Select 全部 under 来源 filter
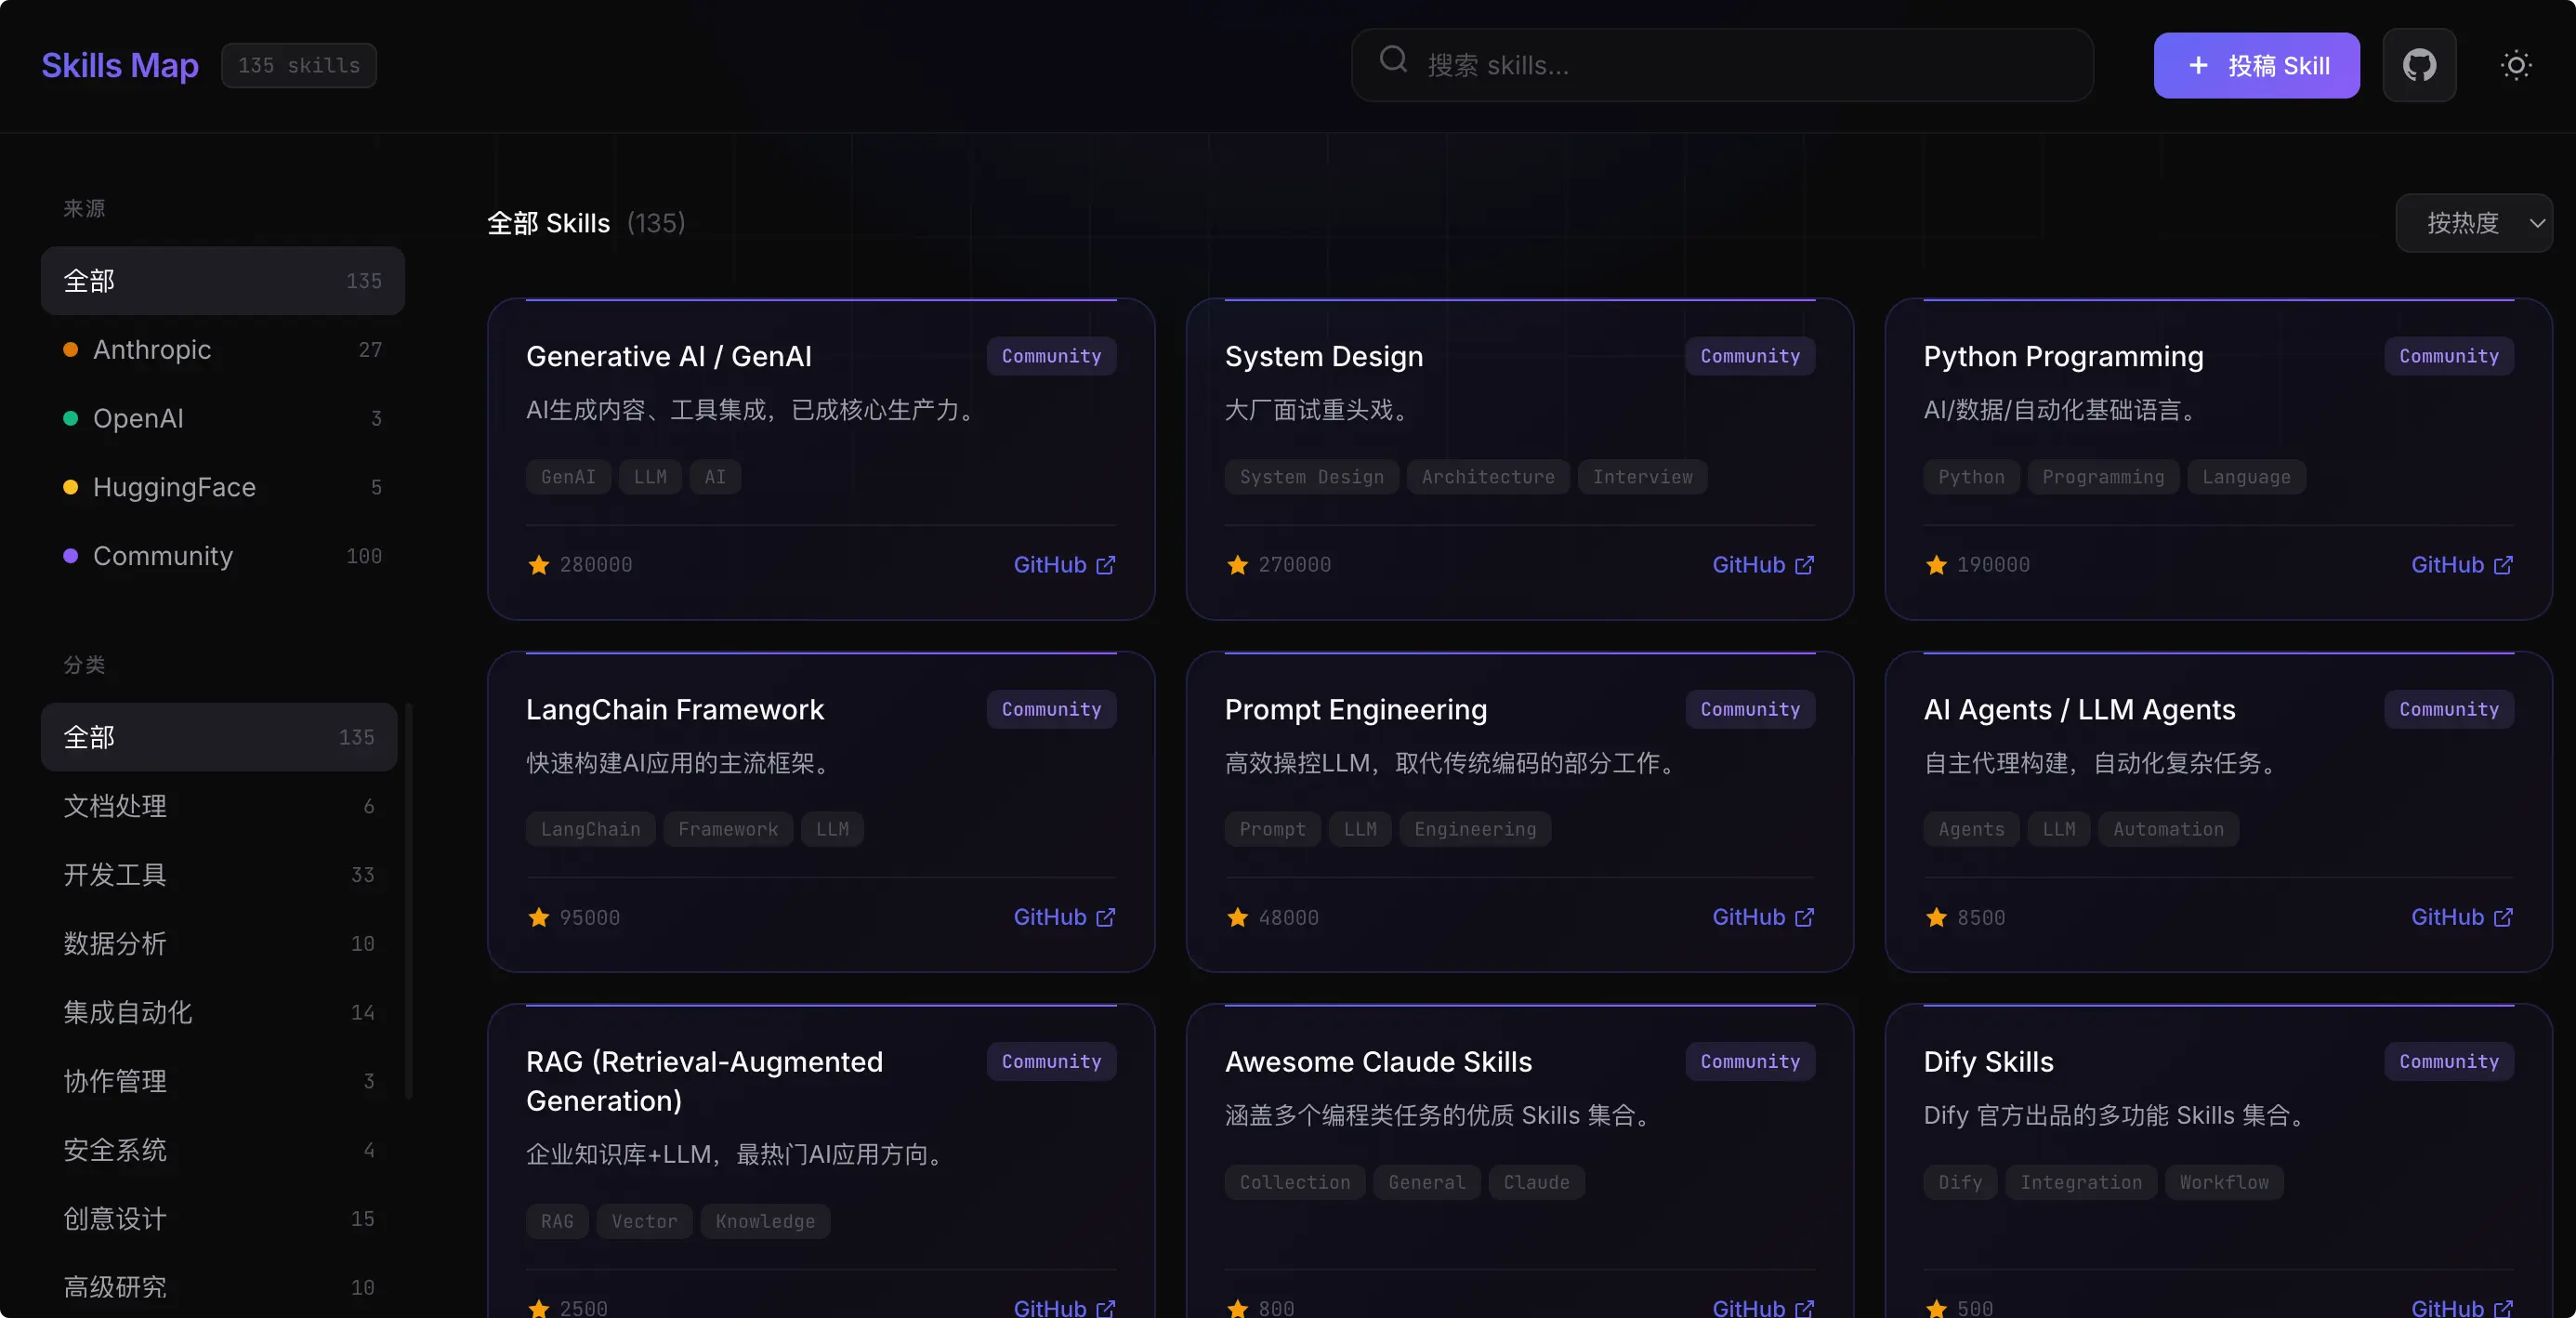The height and width of the screenshot is (1318, 2576). (x=222, y=281)
